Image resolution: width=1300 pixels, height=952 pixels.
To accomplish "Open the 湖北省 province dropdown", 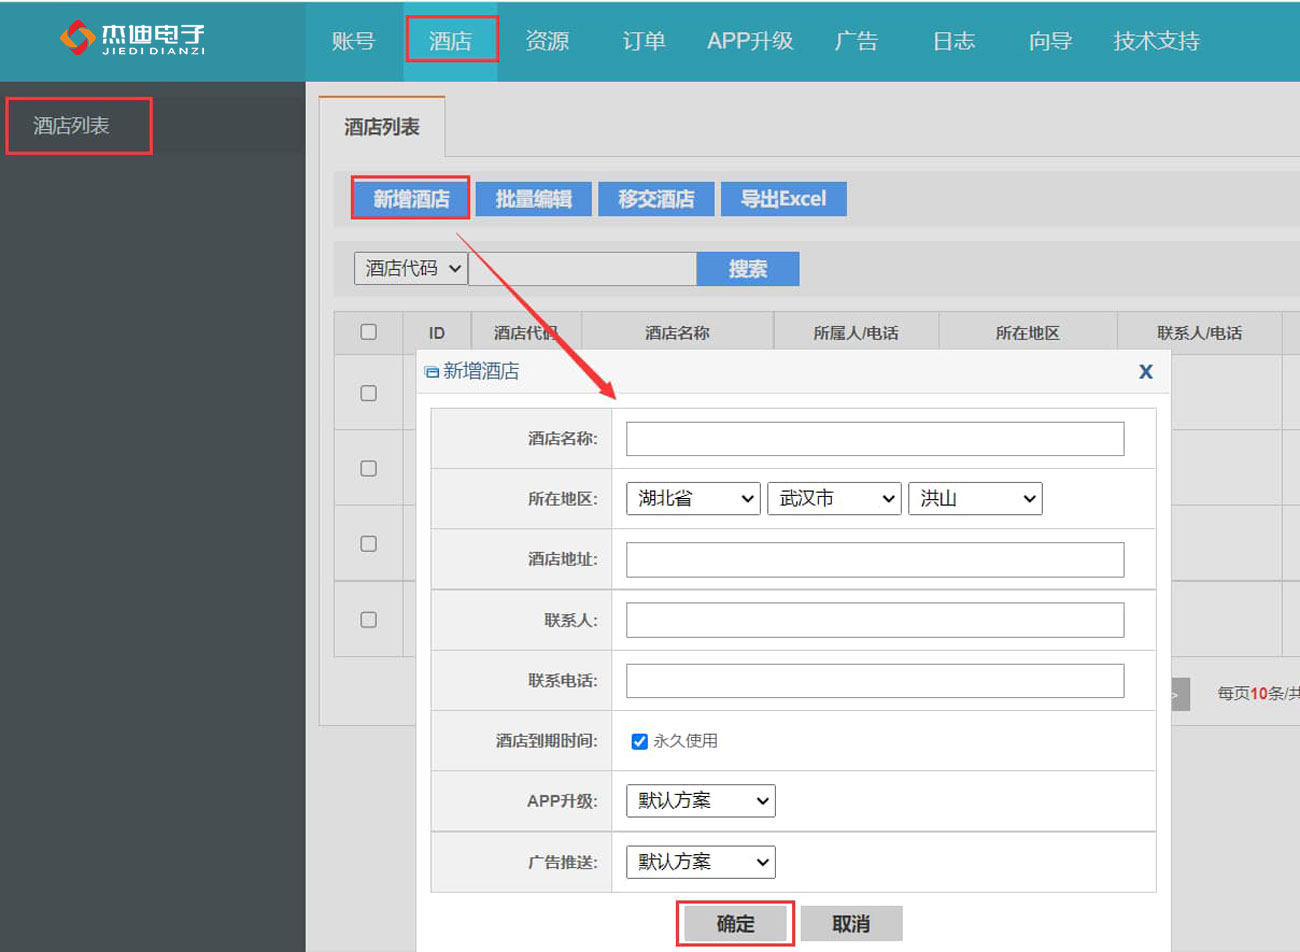I will click(693, 498).
